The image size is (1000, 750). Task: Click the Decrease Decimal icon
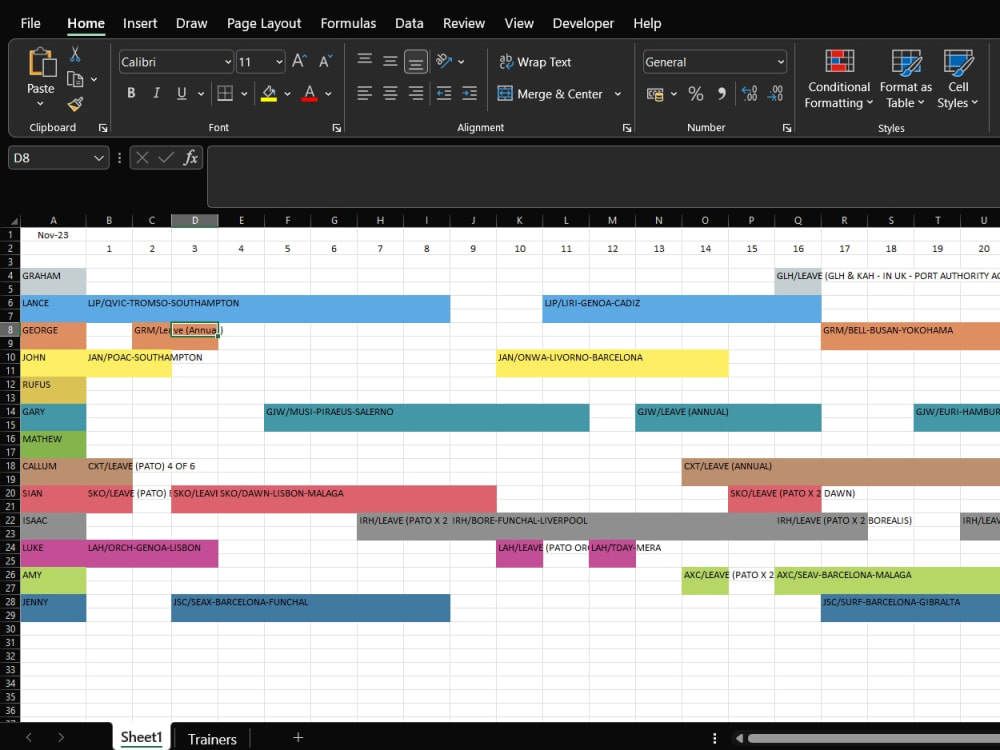tap(775, 94)
